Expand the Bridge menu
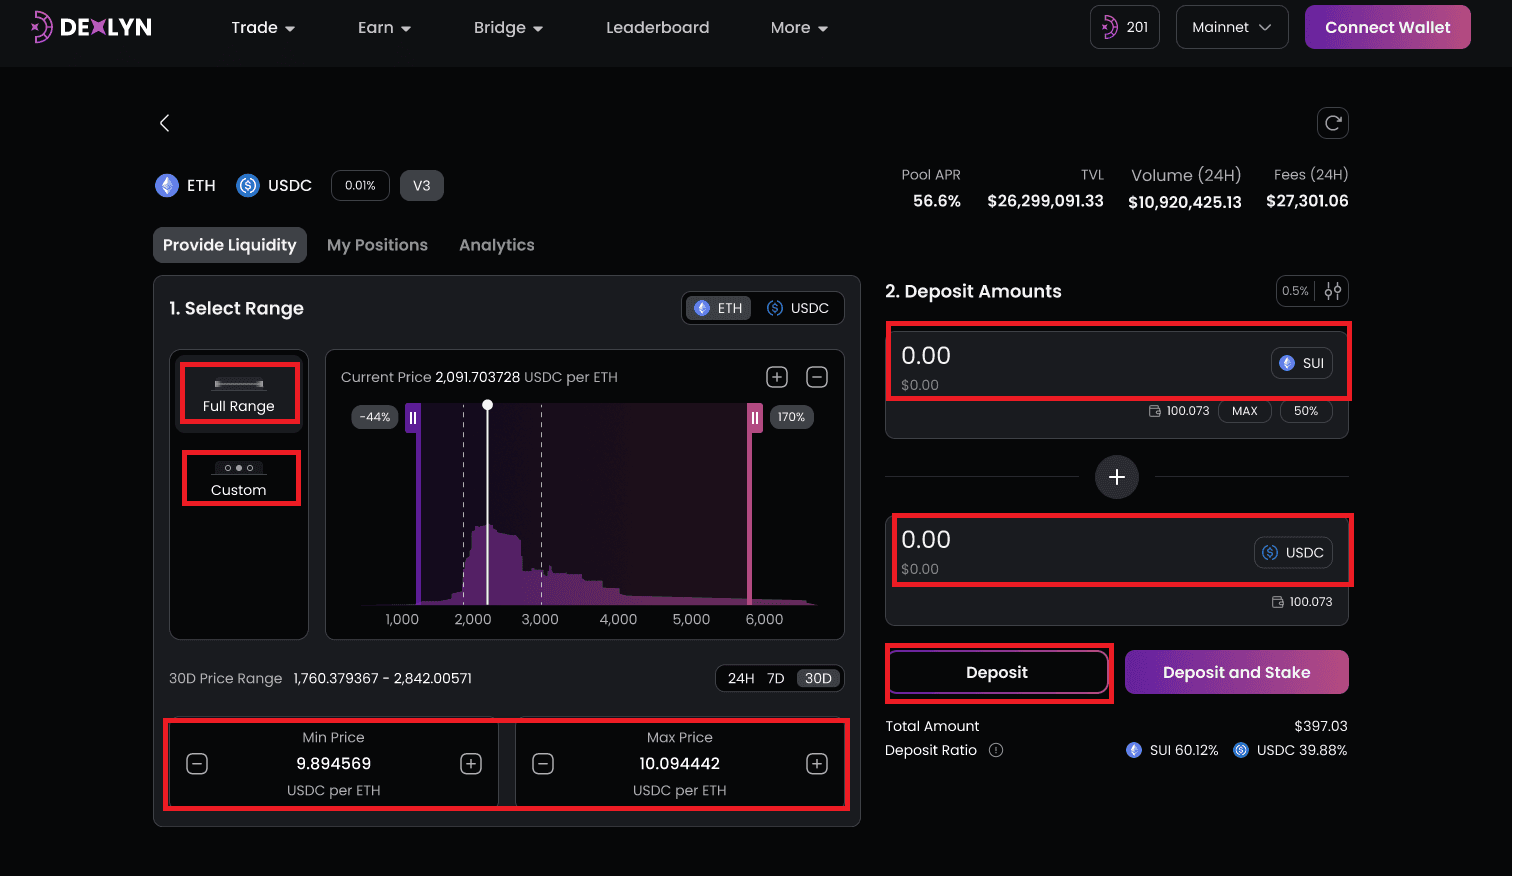Screen dimensions: 1518x876 pyautogui.click(x=508, y=28)
